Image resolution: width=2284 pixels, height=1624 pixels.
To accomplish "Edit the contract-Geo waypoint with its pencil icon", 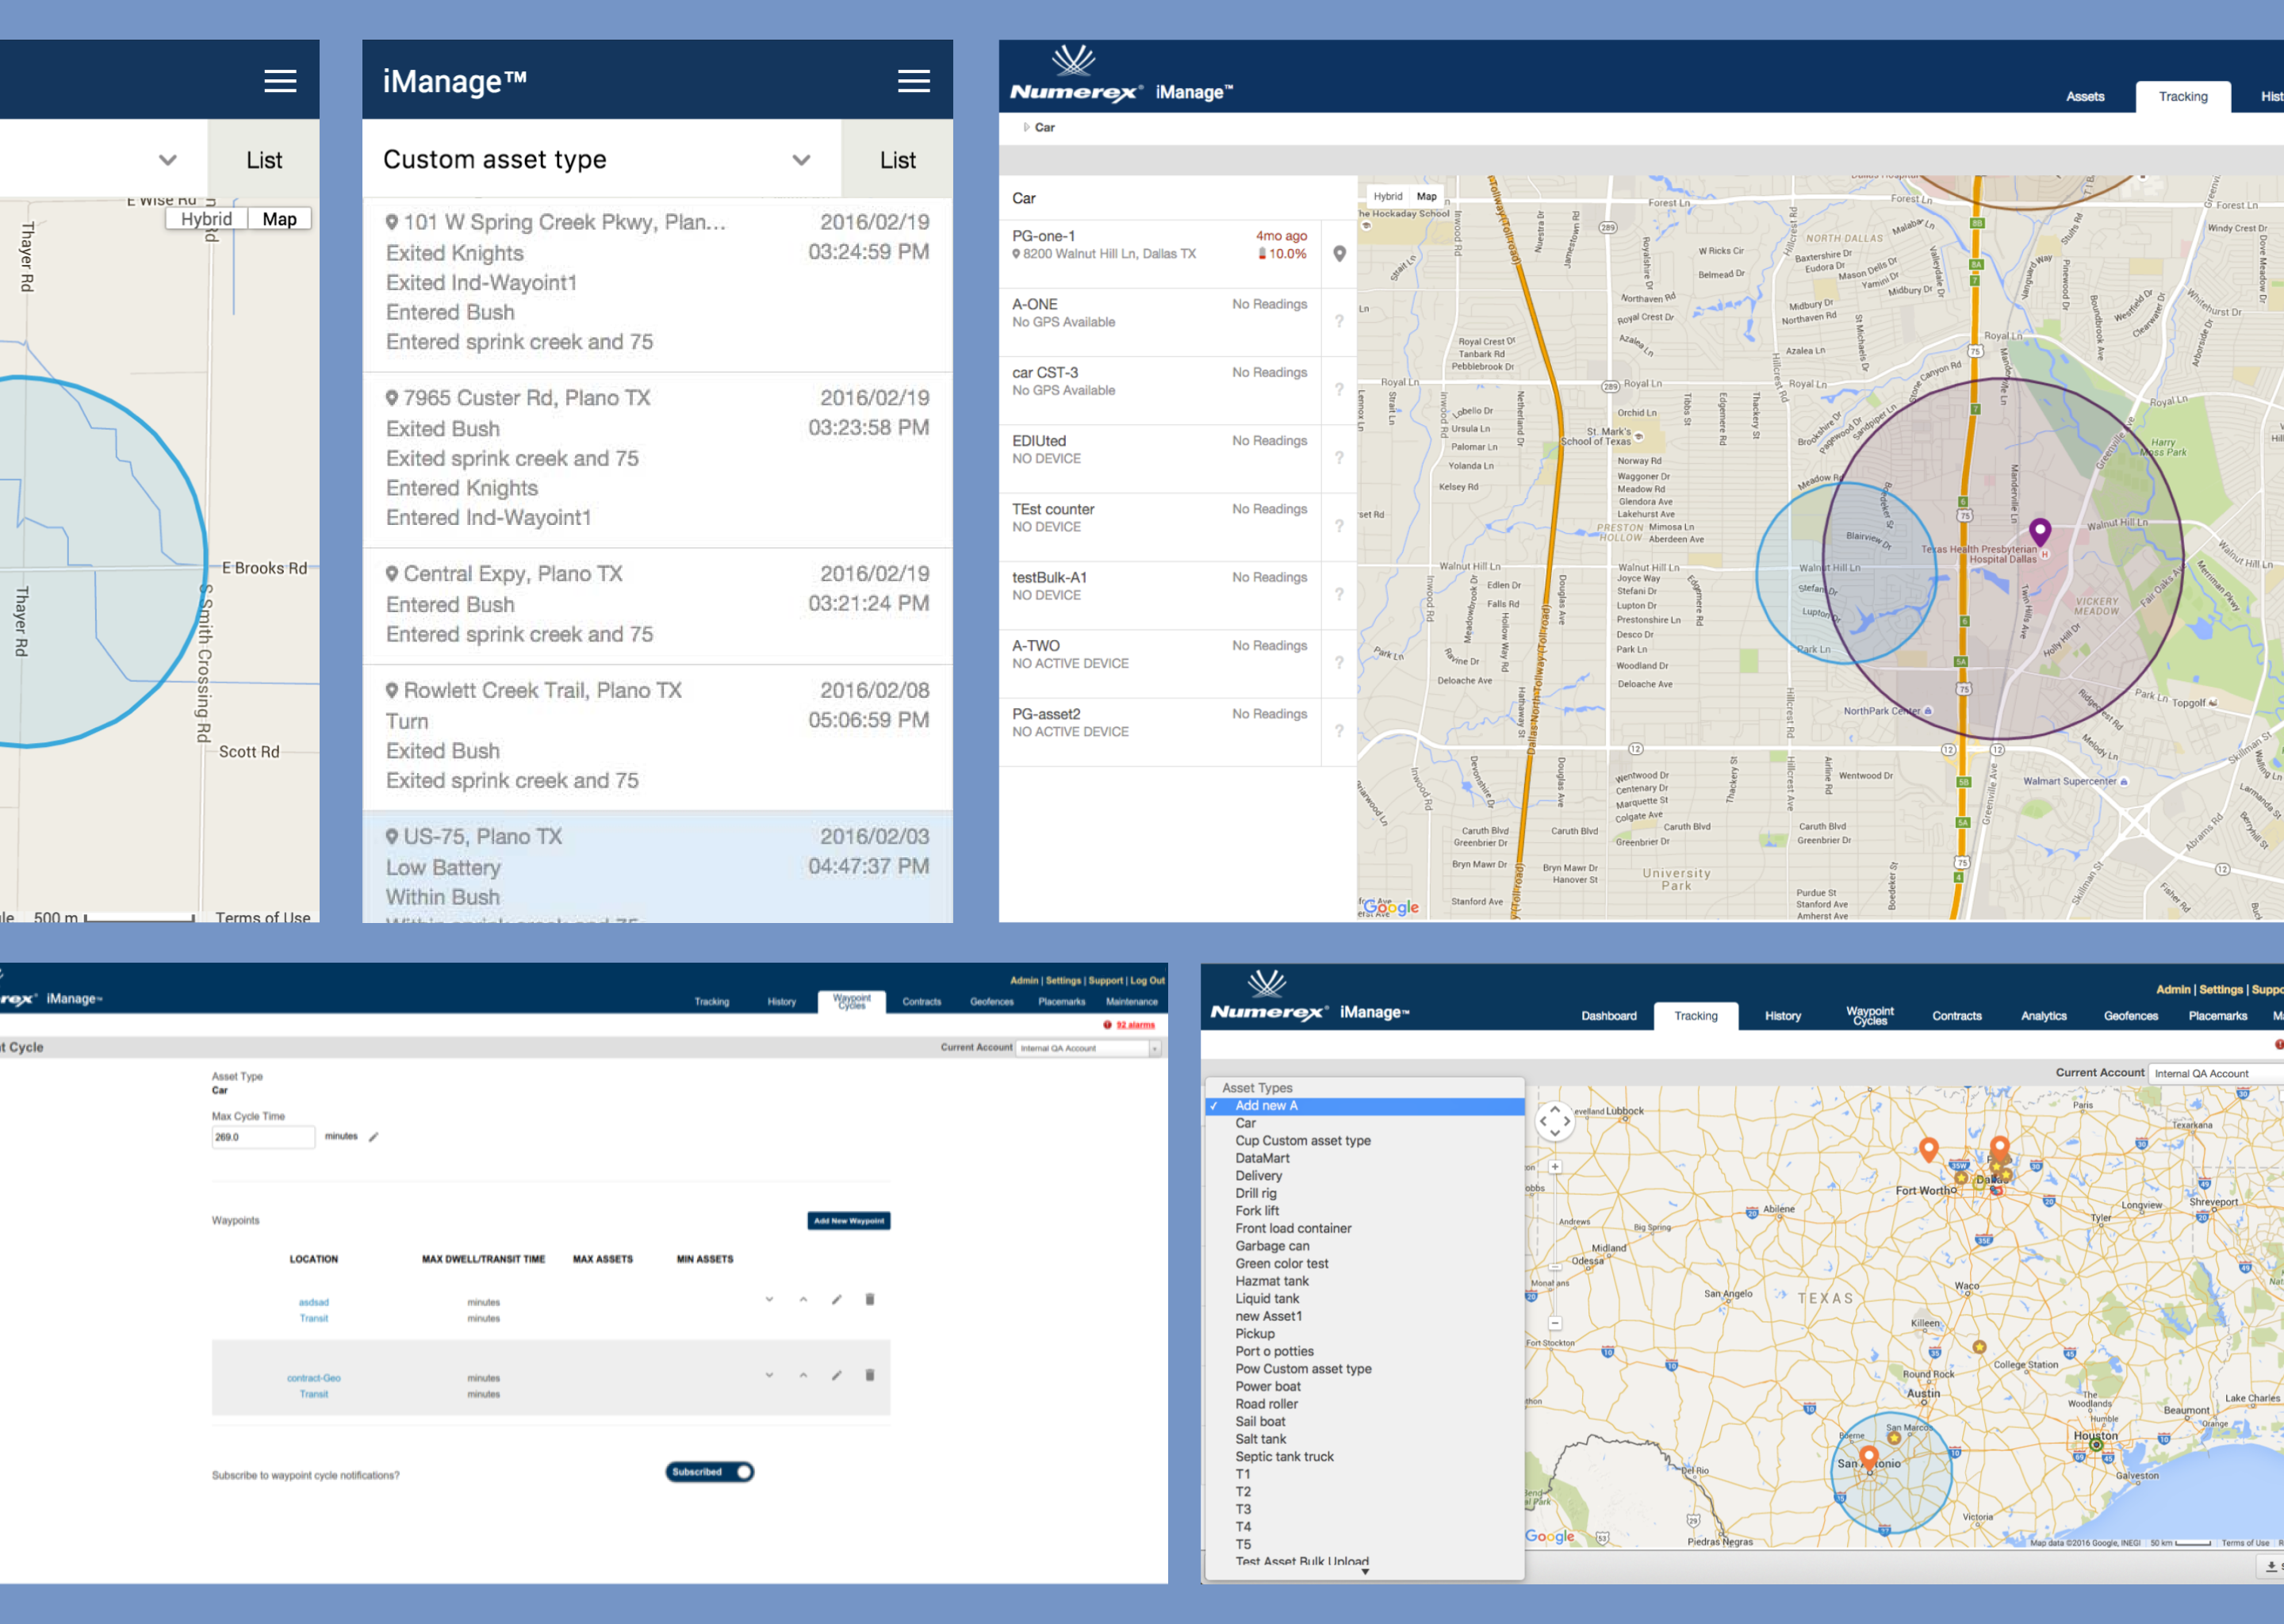I will 836,1376.
